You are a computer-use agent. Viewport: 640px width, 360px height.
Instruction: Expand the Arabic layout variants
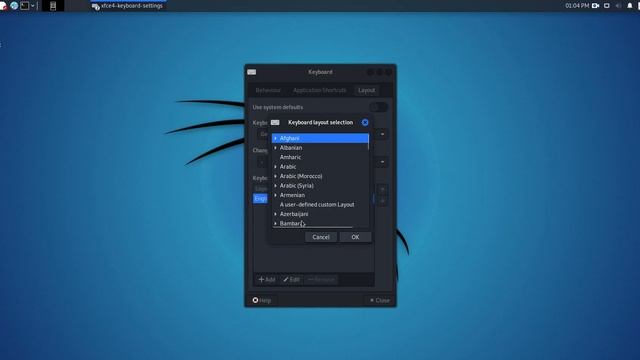[276, 167]
